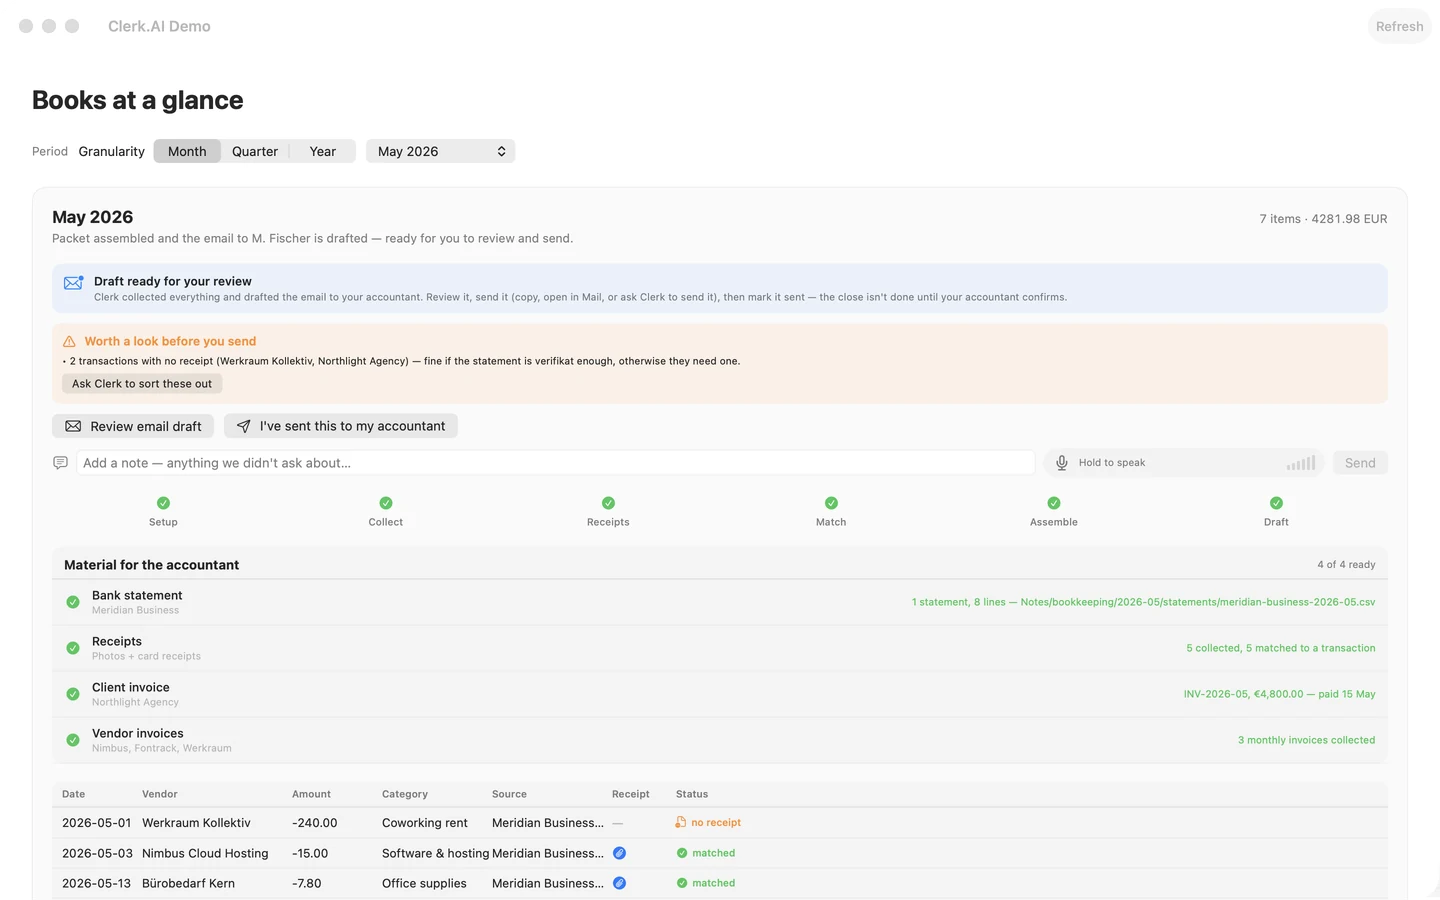
Task: Select Year granularity
Action: click(x=322, y=152)
